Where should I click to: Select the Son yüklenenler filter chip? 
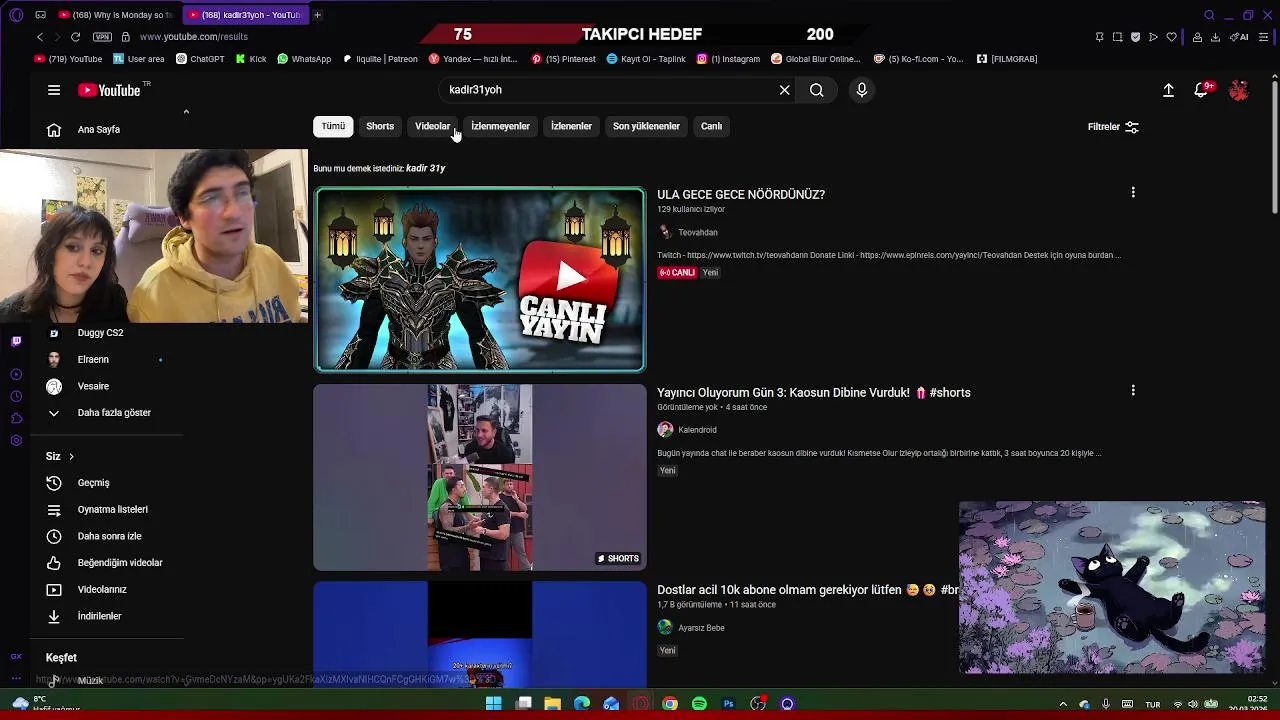[x=646, y=126]
